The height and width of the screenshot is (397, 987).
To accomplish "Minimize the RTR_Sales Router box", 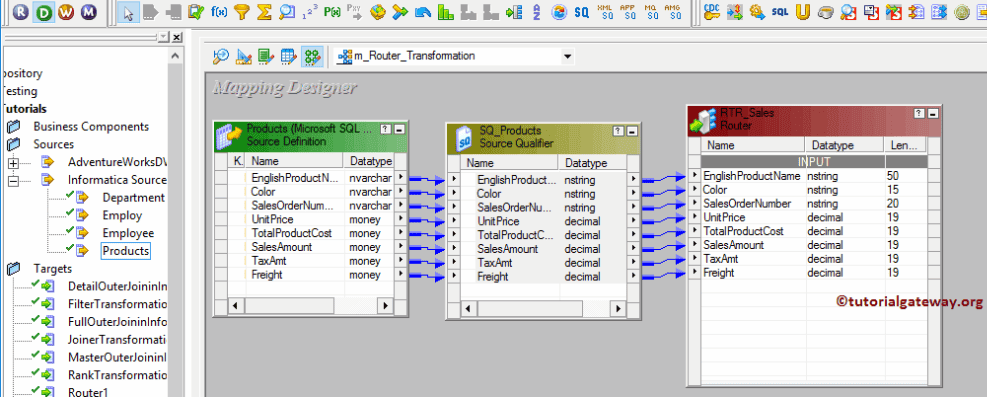I will [933, 113].
